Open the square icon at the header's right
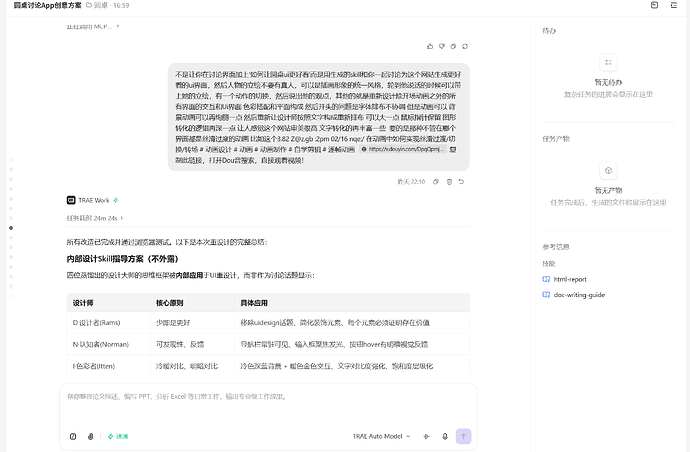Image resolution: width=690 pixels, height=452 pixels. pos(654,5)
